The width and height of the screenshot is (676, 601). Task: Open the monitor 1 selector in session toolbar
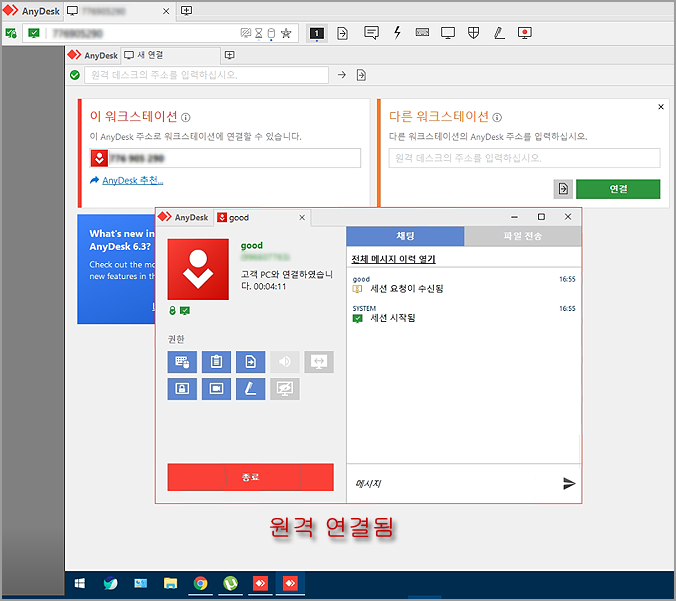click(x=316, y=33)
